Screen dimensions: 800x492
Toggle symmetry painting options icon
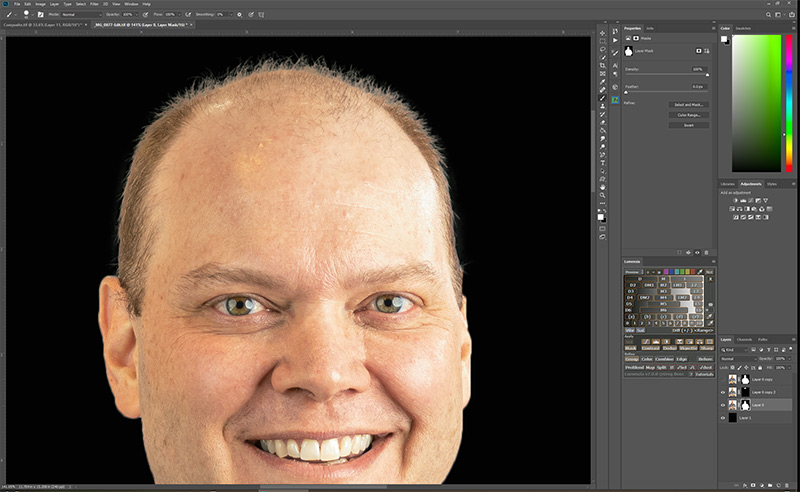(261, 15)
